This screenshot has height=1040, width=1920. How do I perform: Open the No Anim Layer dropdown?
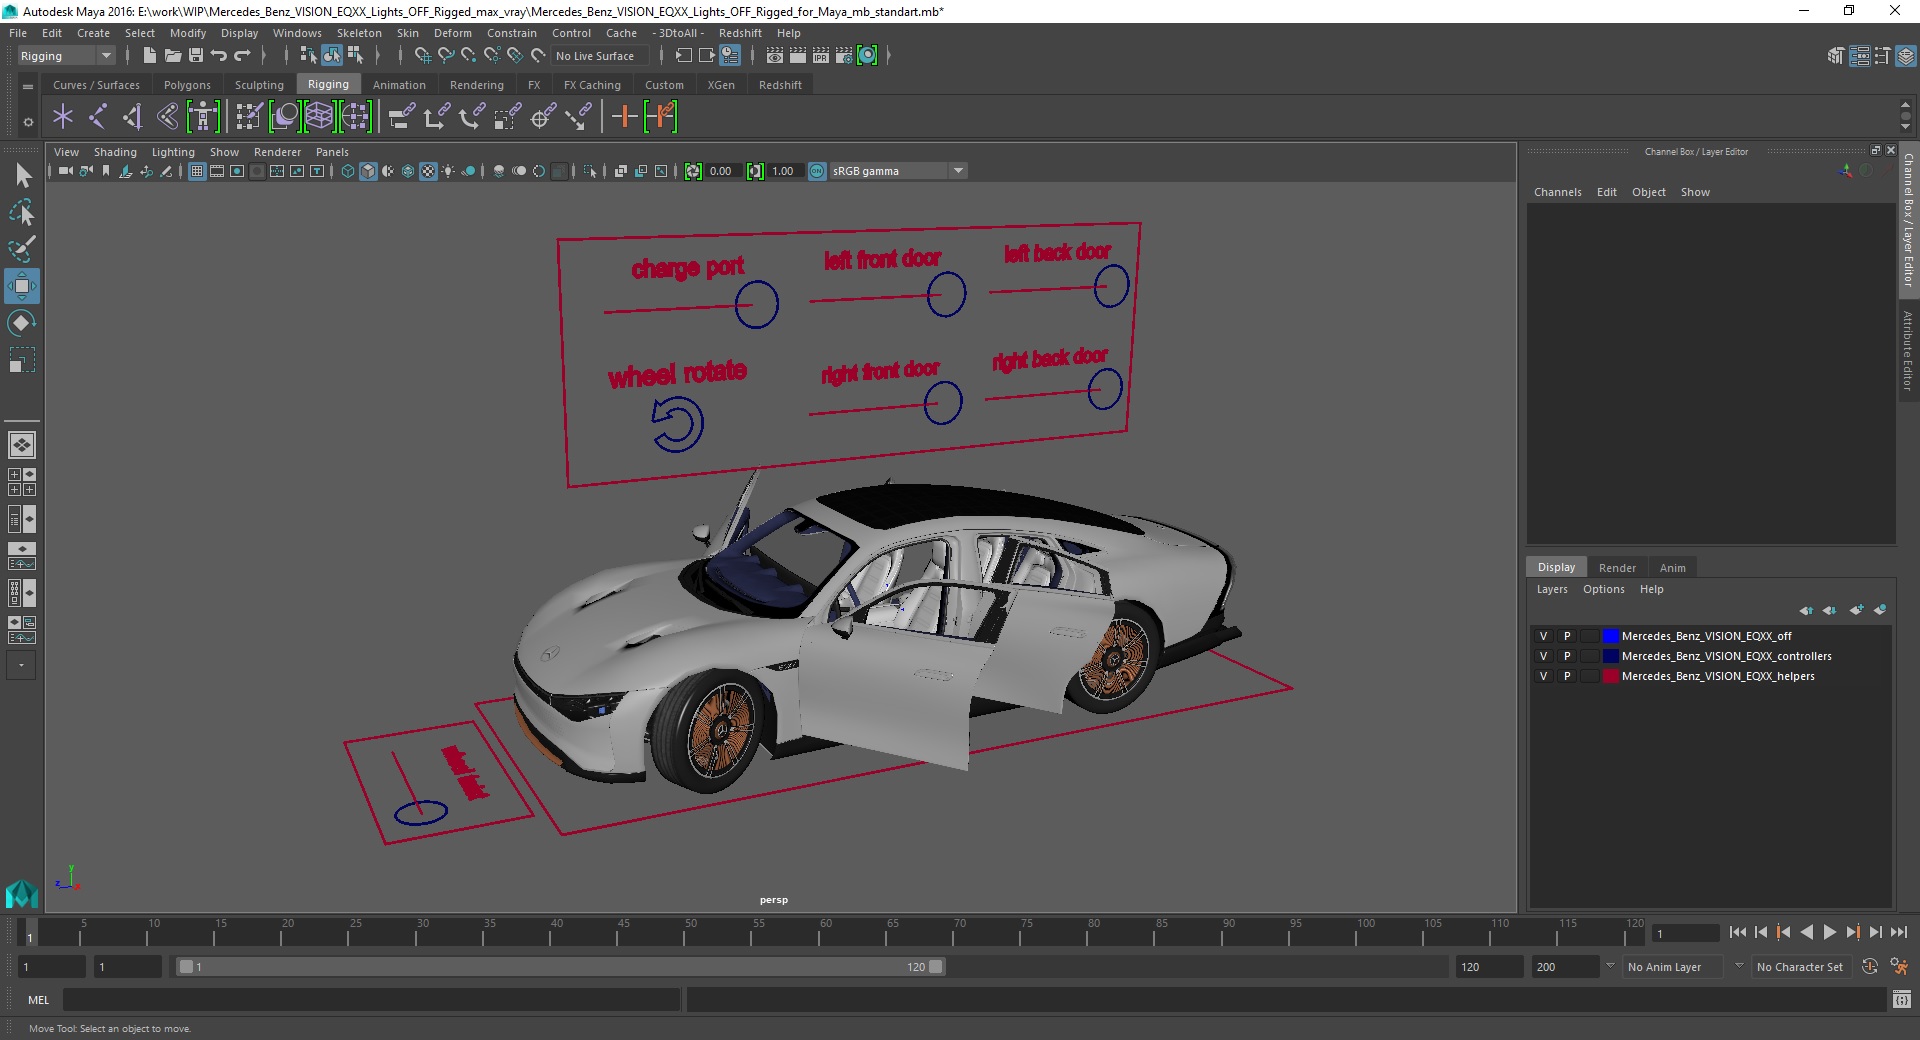click(1672, 967)
